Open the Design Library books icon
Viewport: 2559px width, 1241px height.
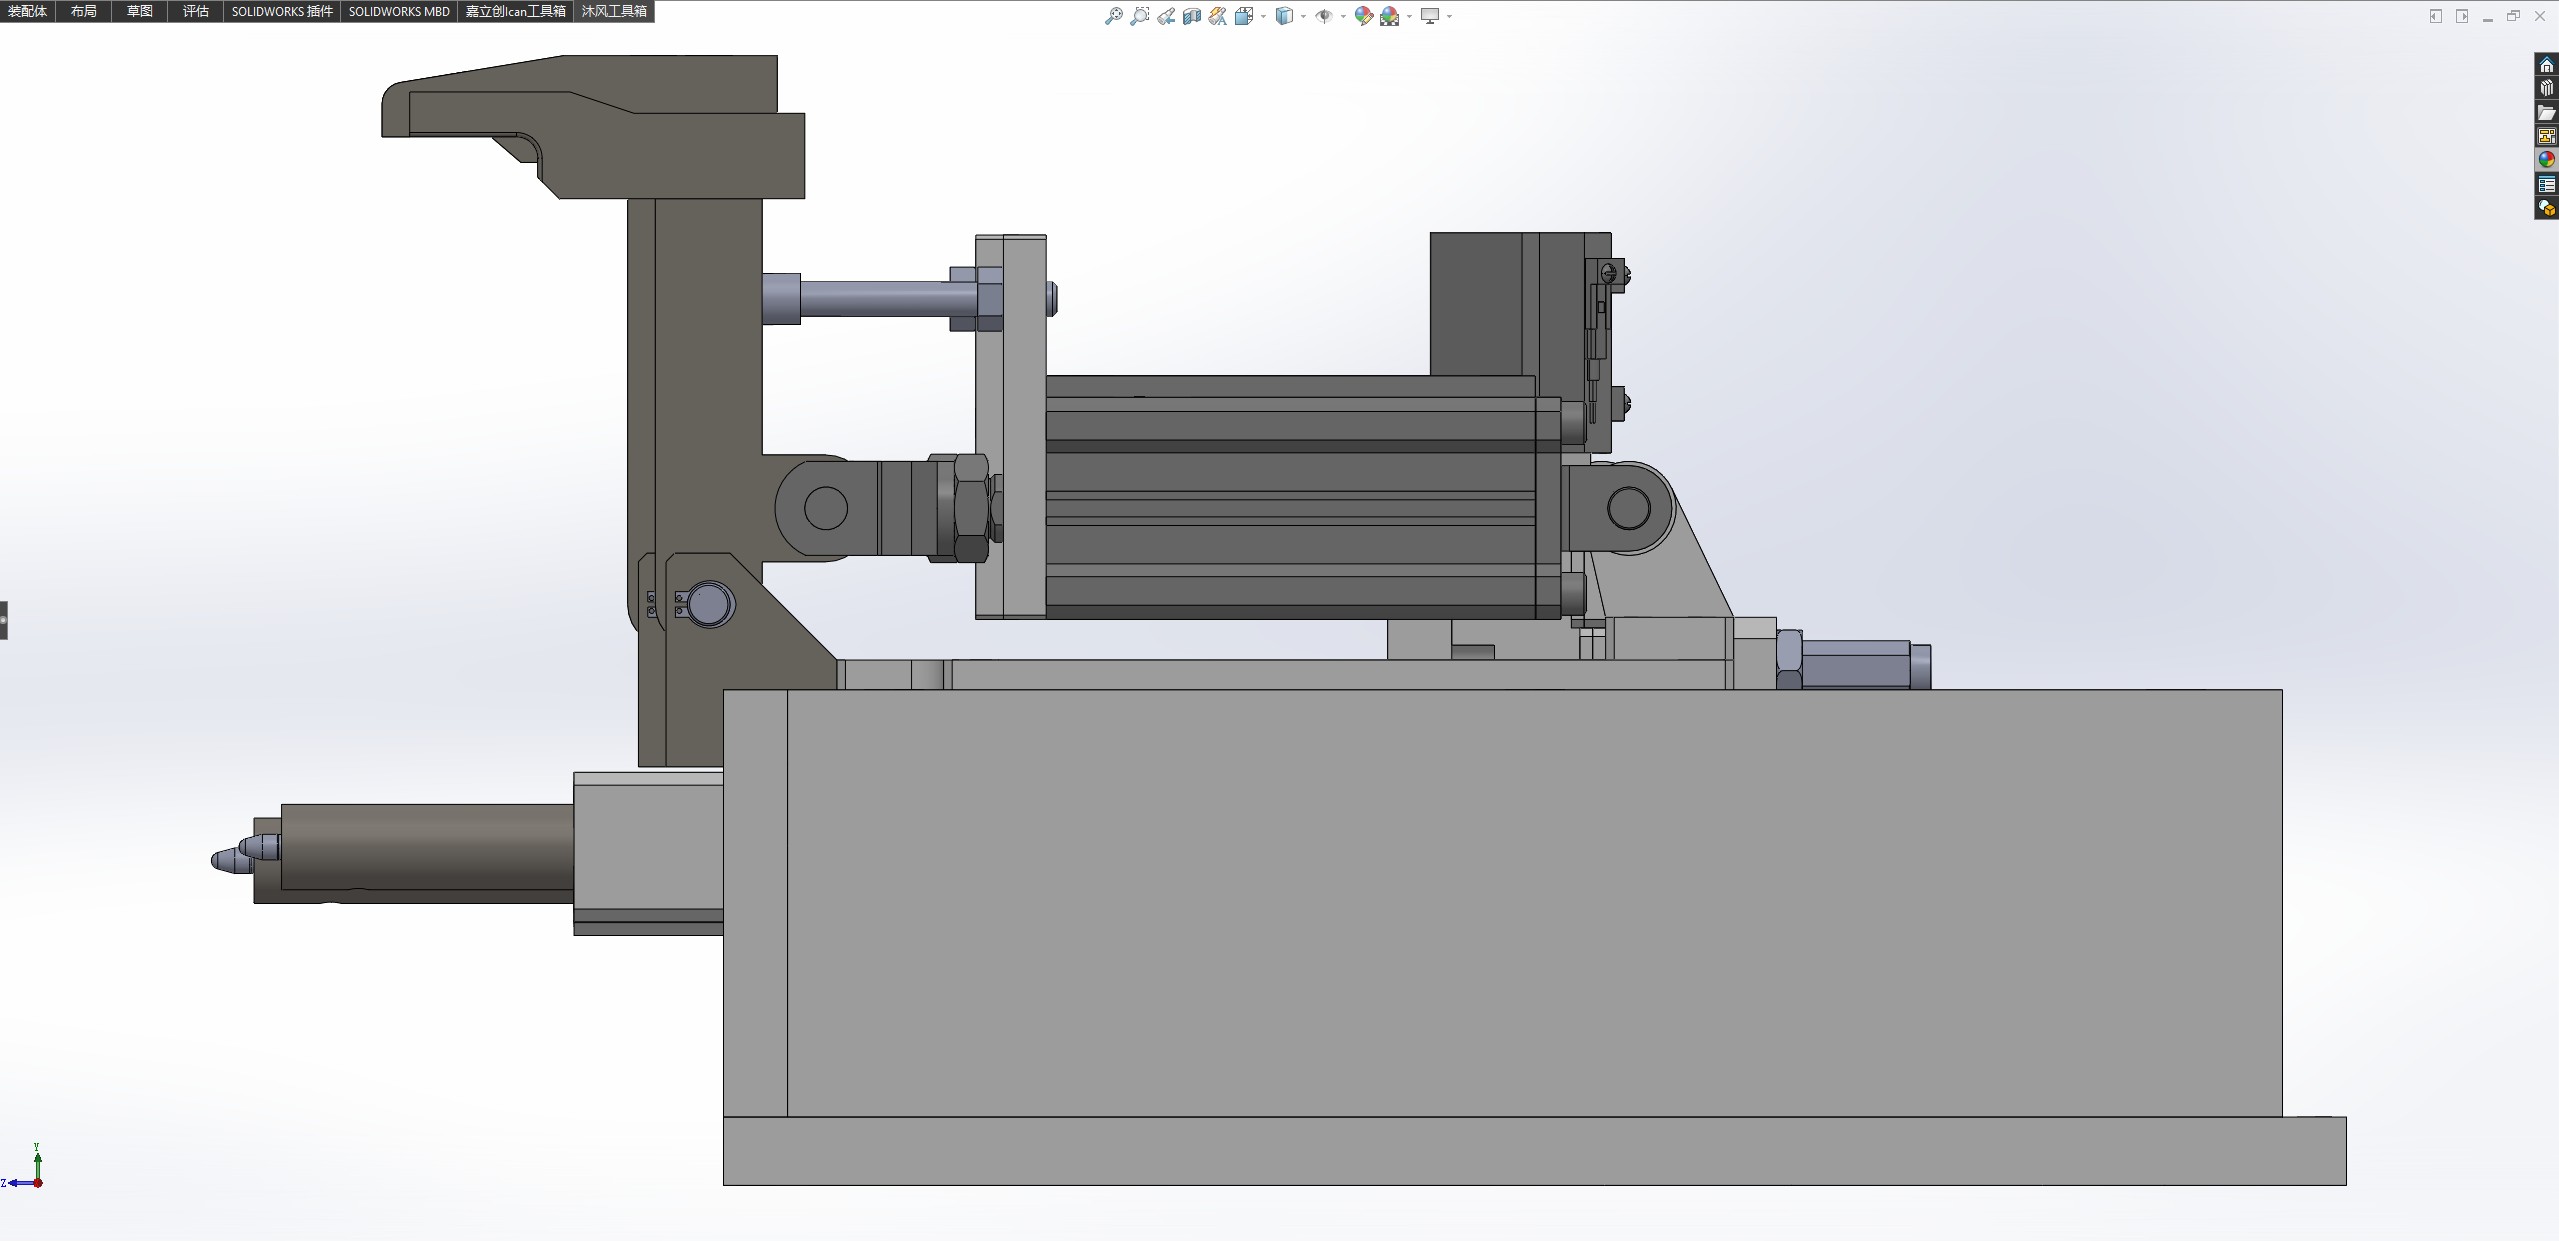[2546, 88]
